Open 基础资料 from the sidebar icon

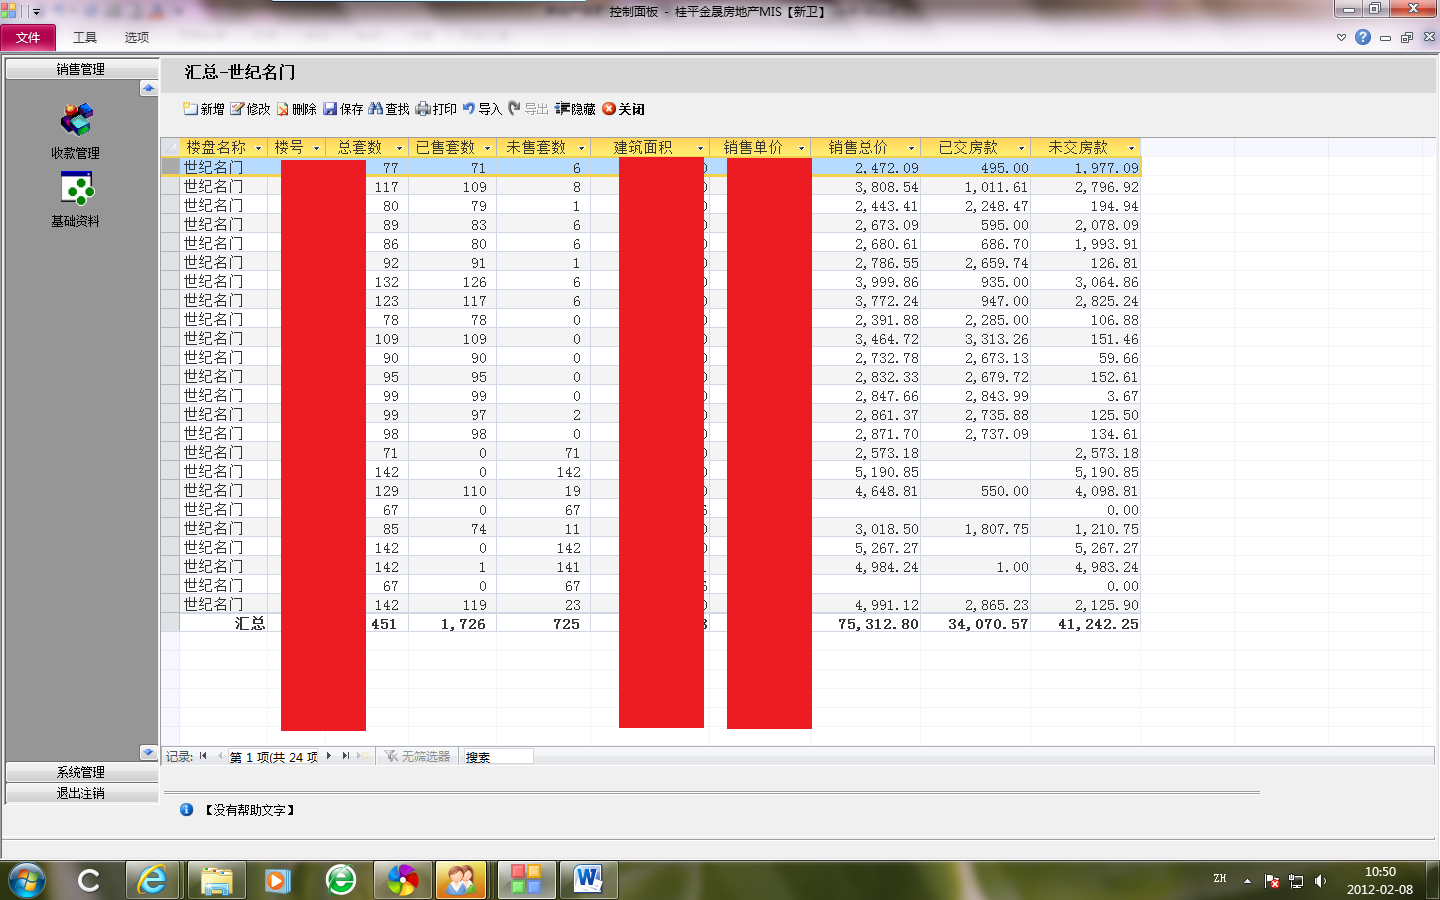coord(77,188)
